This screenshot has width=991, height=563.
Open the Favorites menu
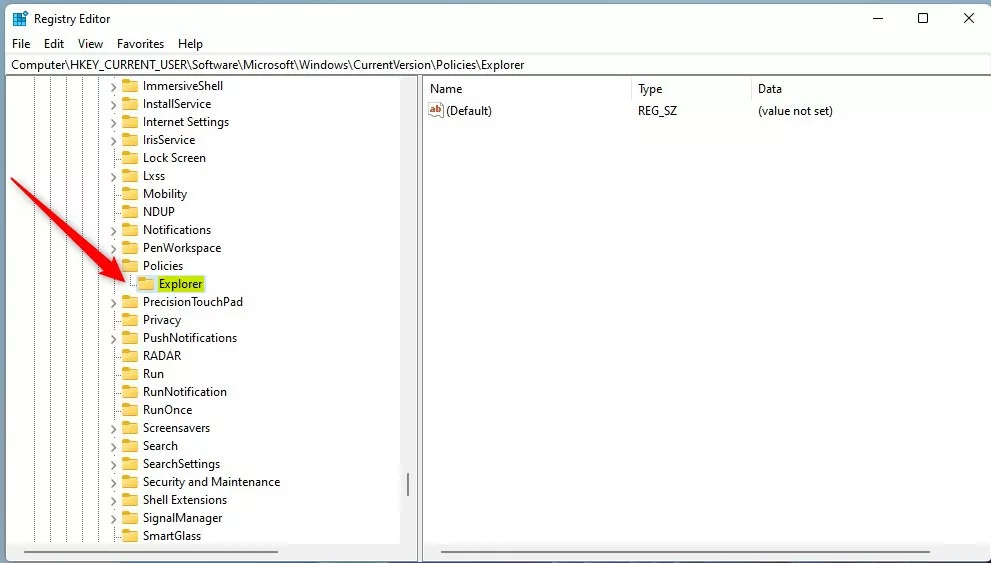[140, 44]
